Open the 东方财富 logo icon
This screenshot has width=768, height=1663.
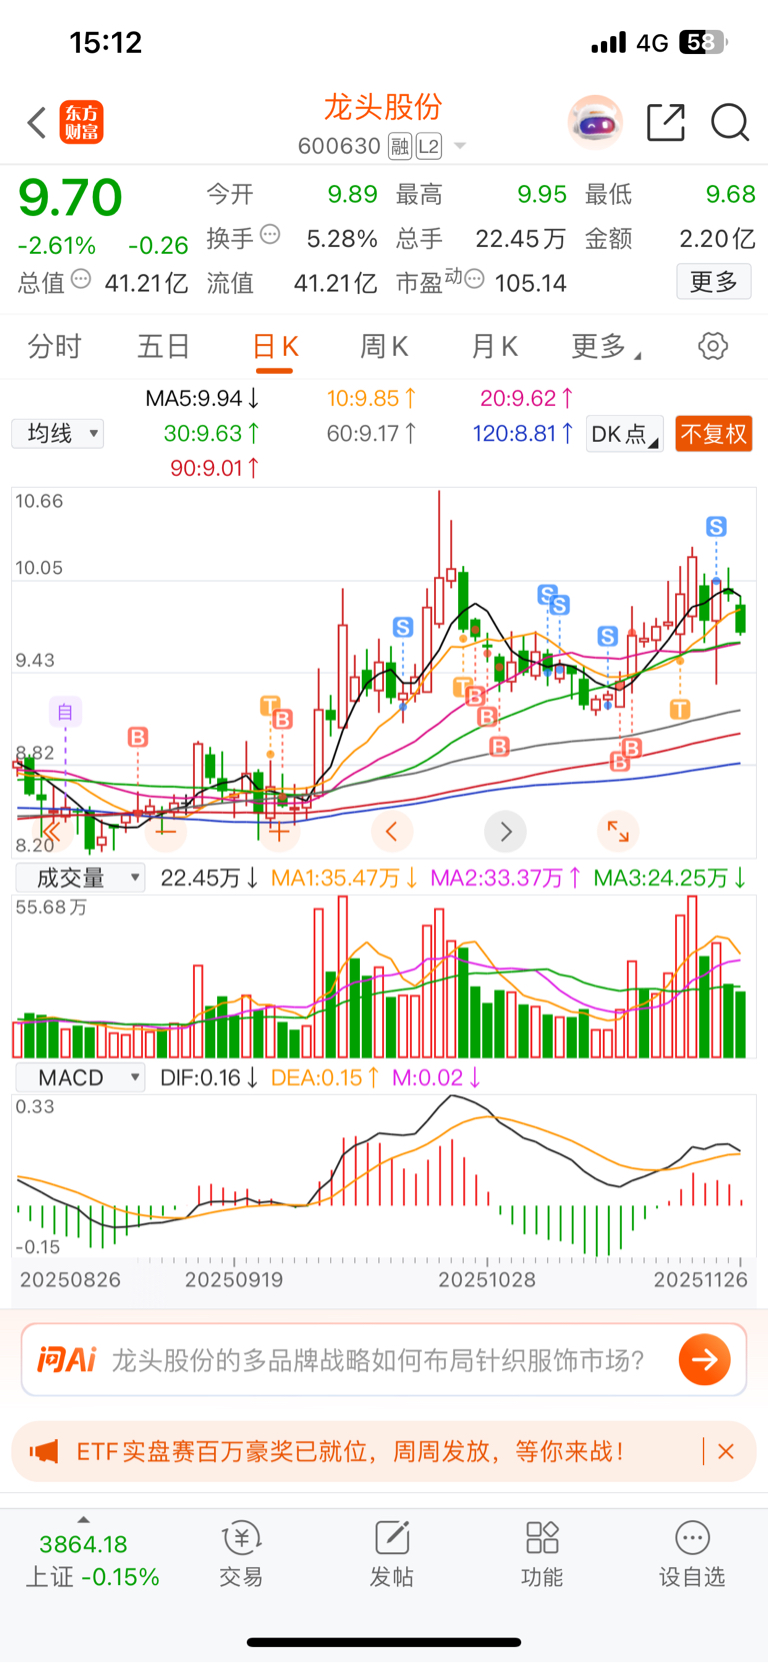(82, 123)
